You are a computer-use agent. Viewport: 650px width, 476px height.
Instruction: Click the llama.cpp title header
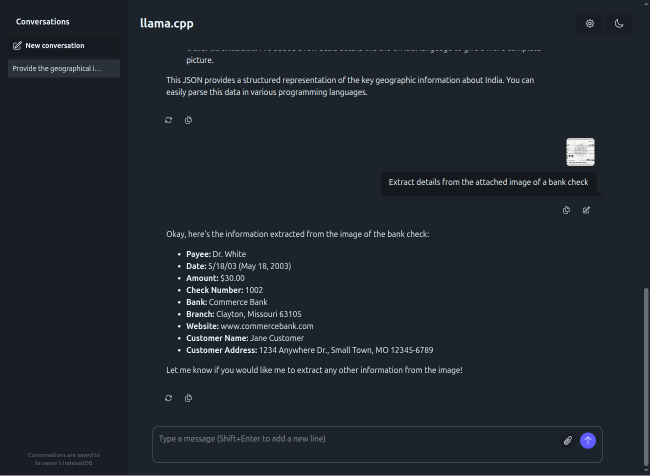[x=165, y=22]
